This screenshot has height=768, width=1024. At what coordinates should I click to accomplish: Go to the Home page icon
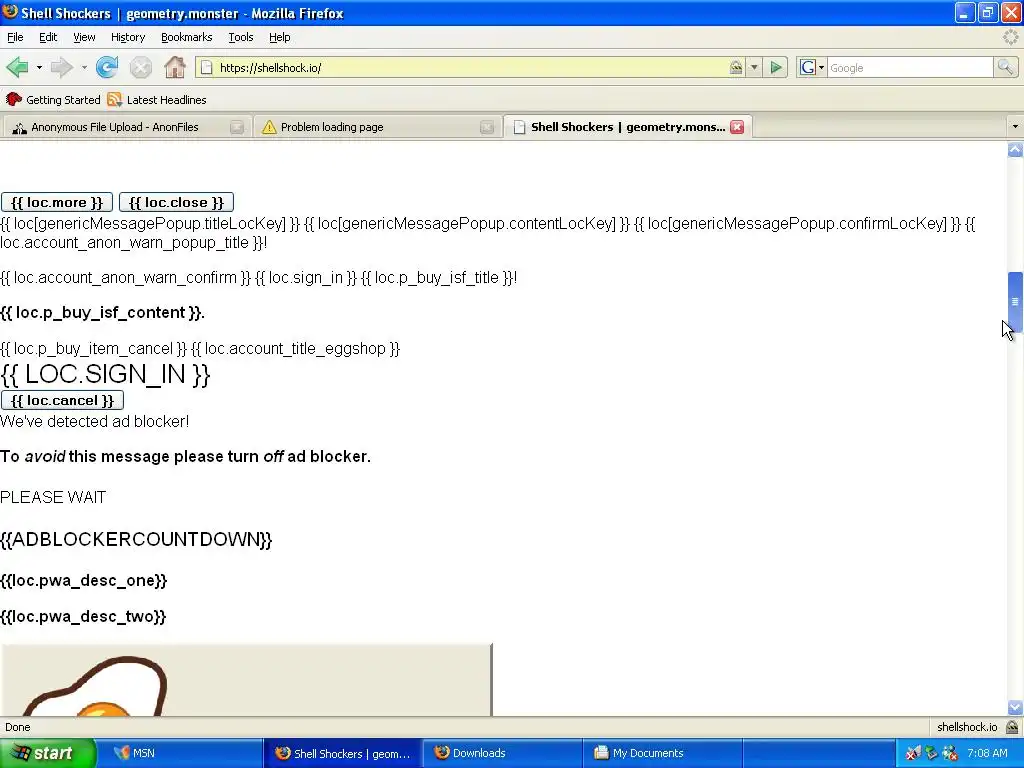[x=174, y=67]
